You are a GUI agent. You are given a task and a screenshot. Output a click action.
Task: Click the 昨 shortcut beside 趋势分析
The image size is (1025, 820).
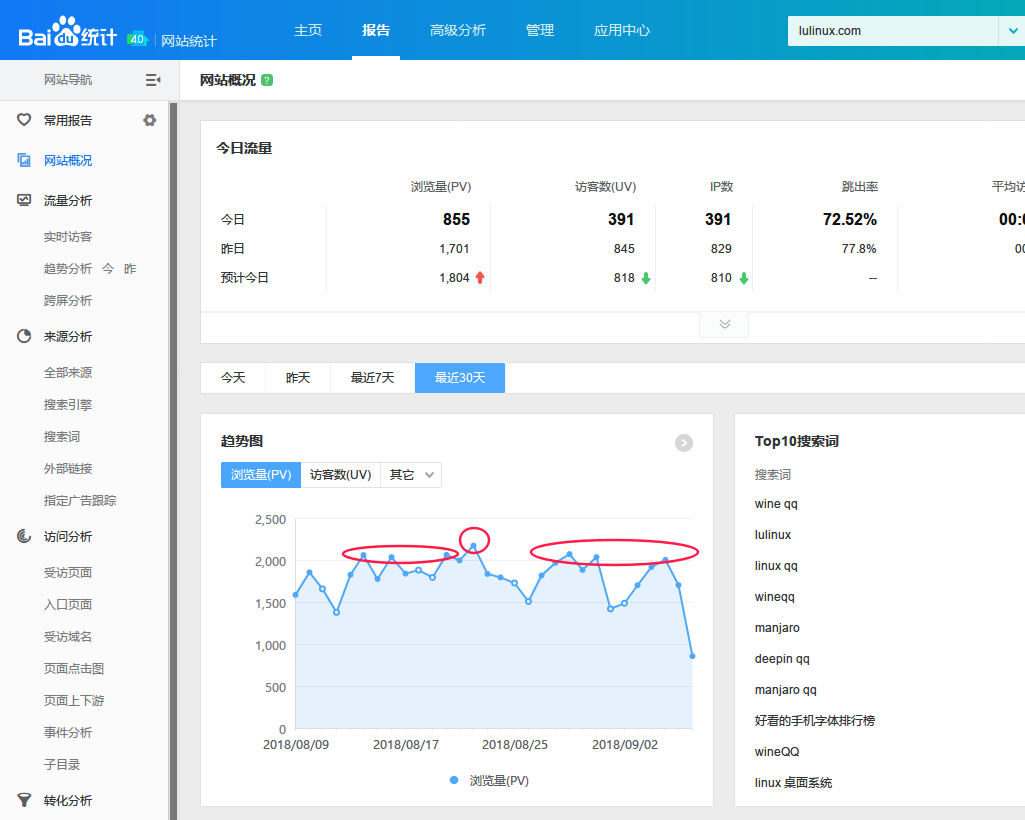pos(130,269)
